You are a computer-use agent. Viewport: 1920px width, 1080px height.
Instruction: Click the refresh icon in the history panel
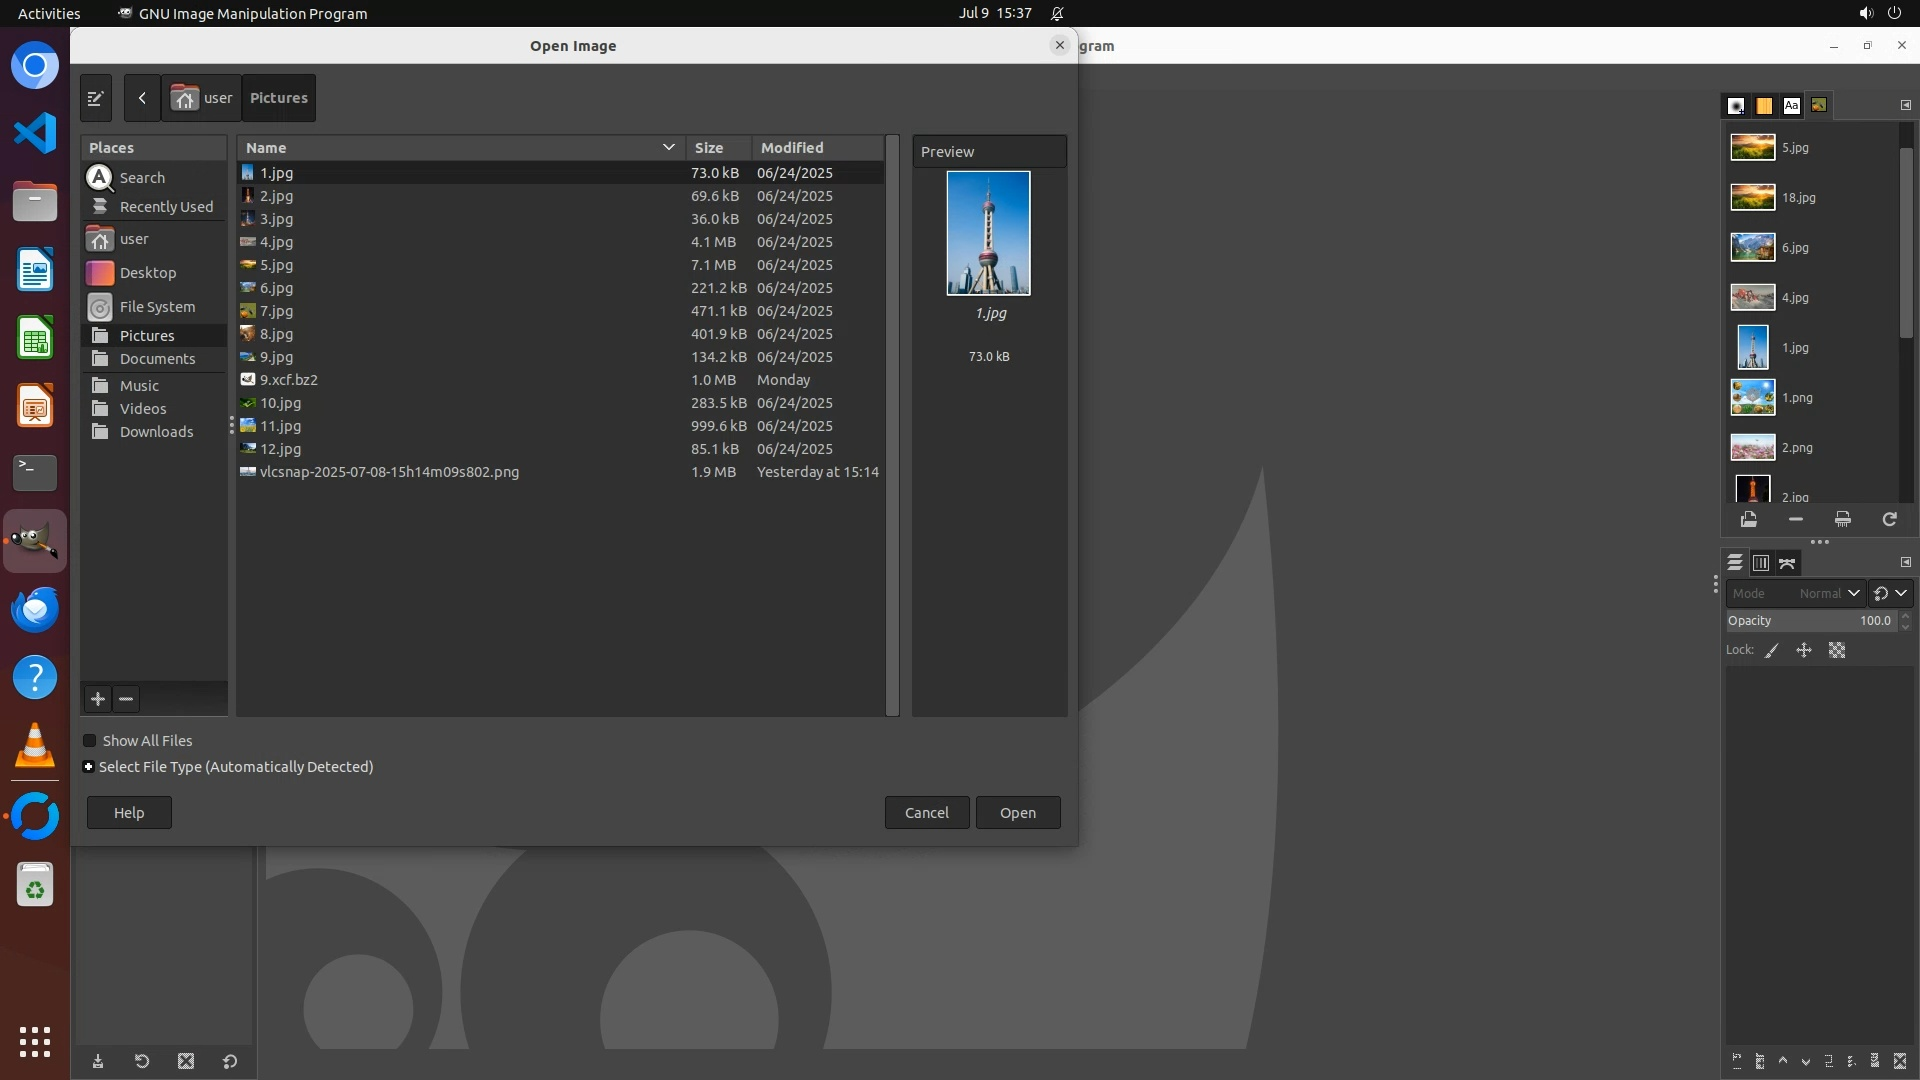coord(1889,519)
